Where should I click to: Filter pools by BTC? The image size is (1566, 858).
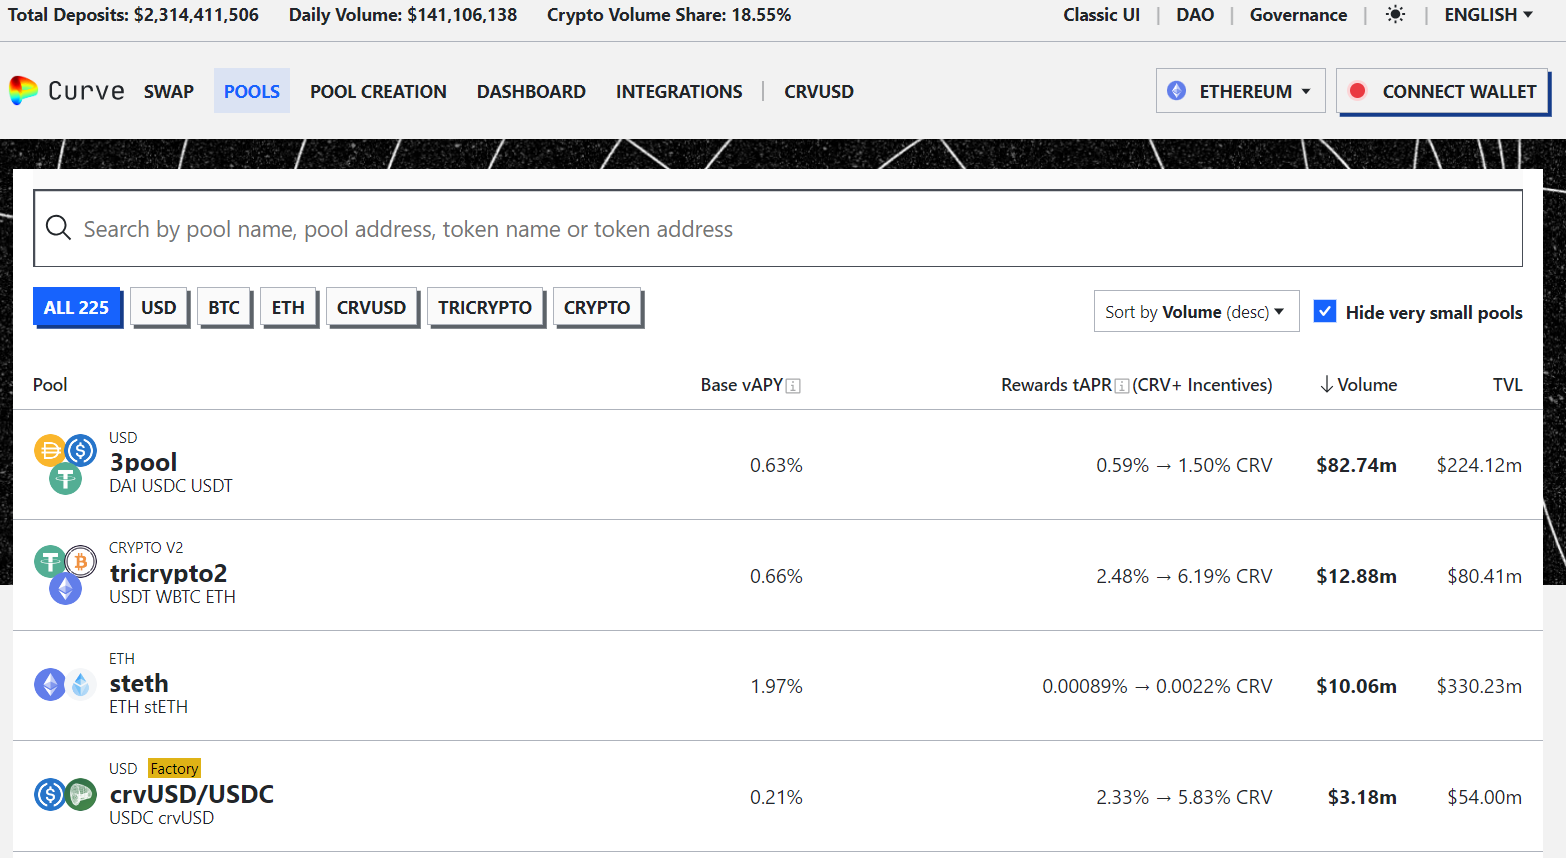pos(224,307)
